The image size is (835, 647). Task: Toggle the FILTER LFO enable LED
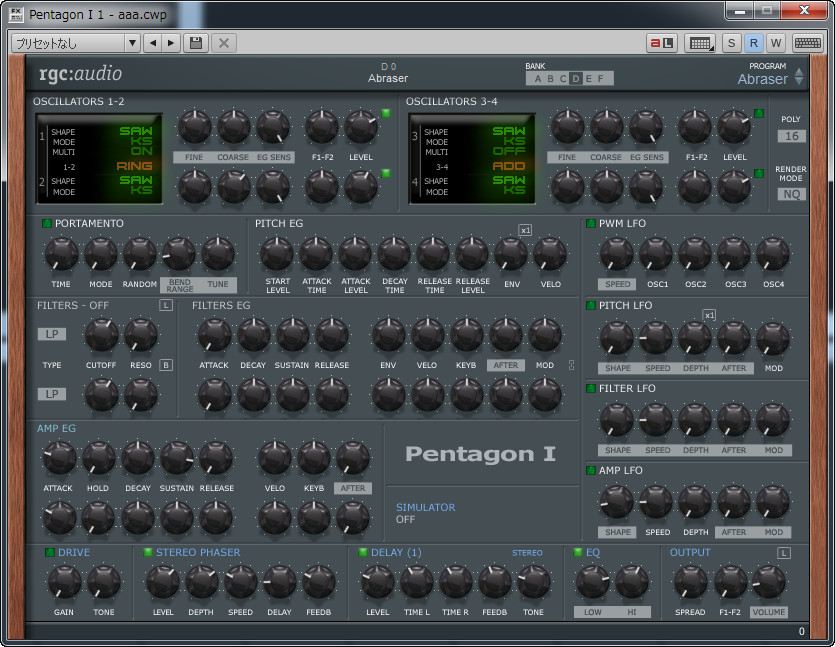click(x=591, y=389)
